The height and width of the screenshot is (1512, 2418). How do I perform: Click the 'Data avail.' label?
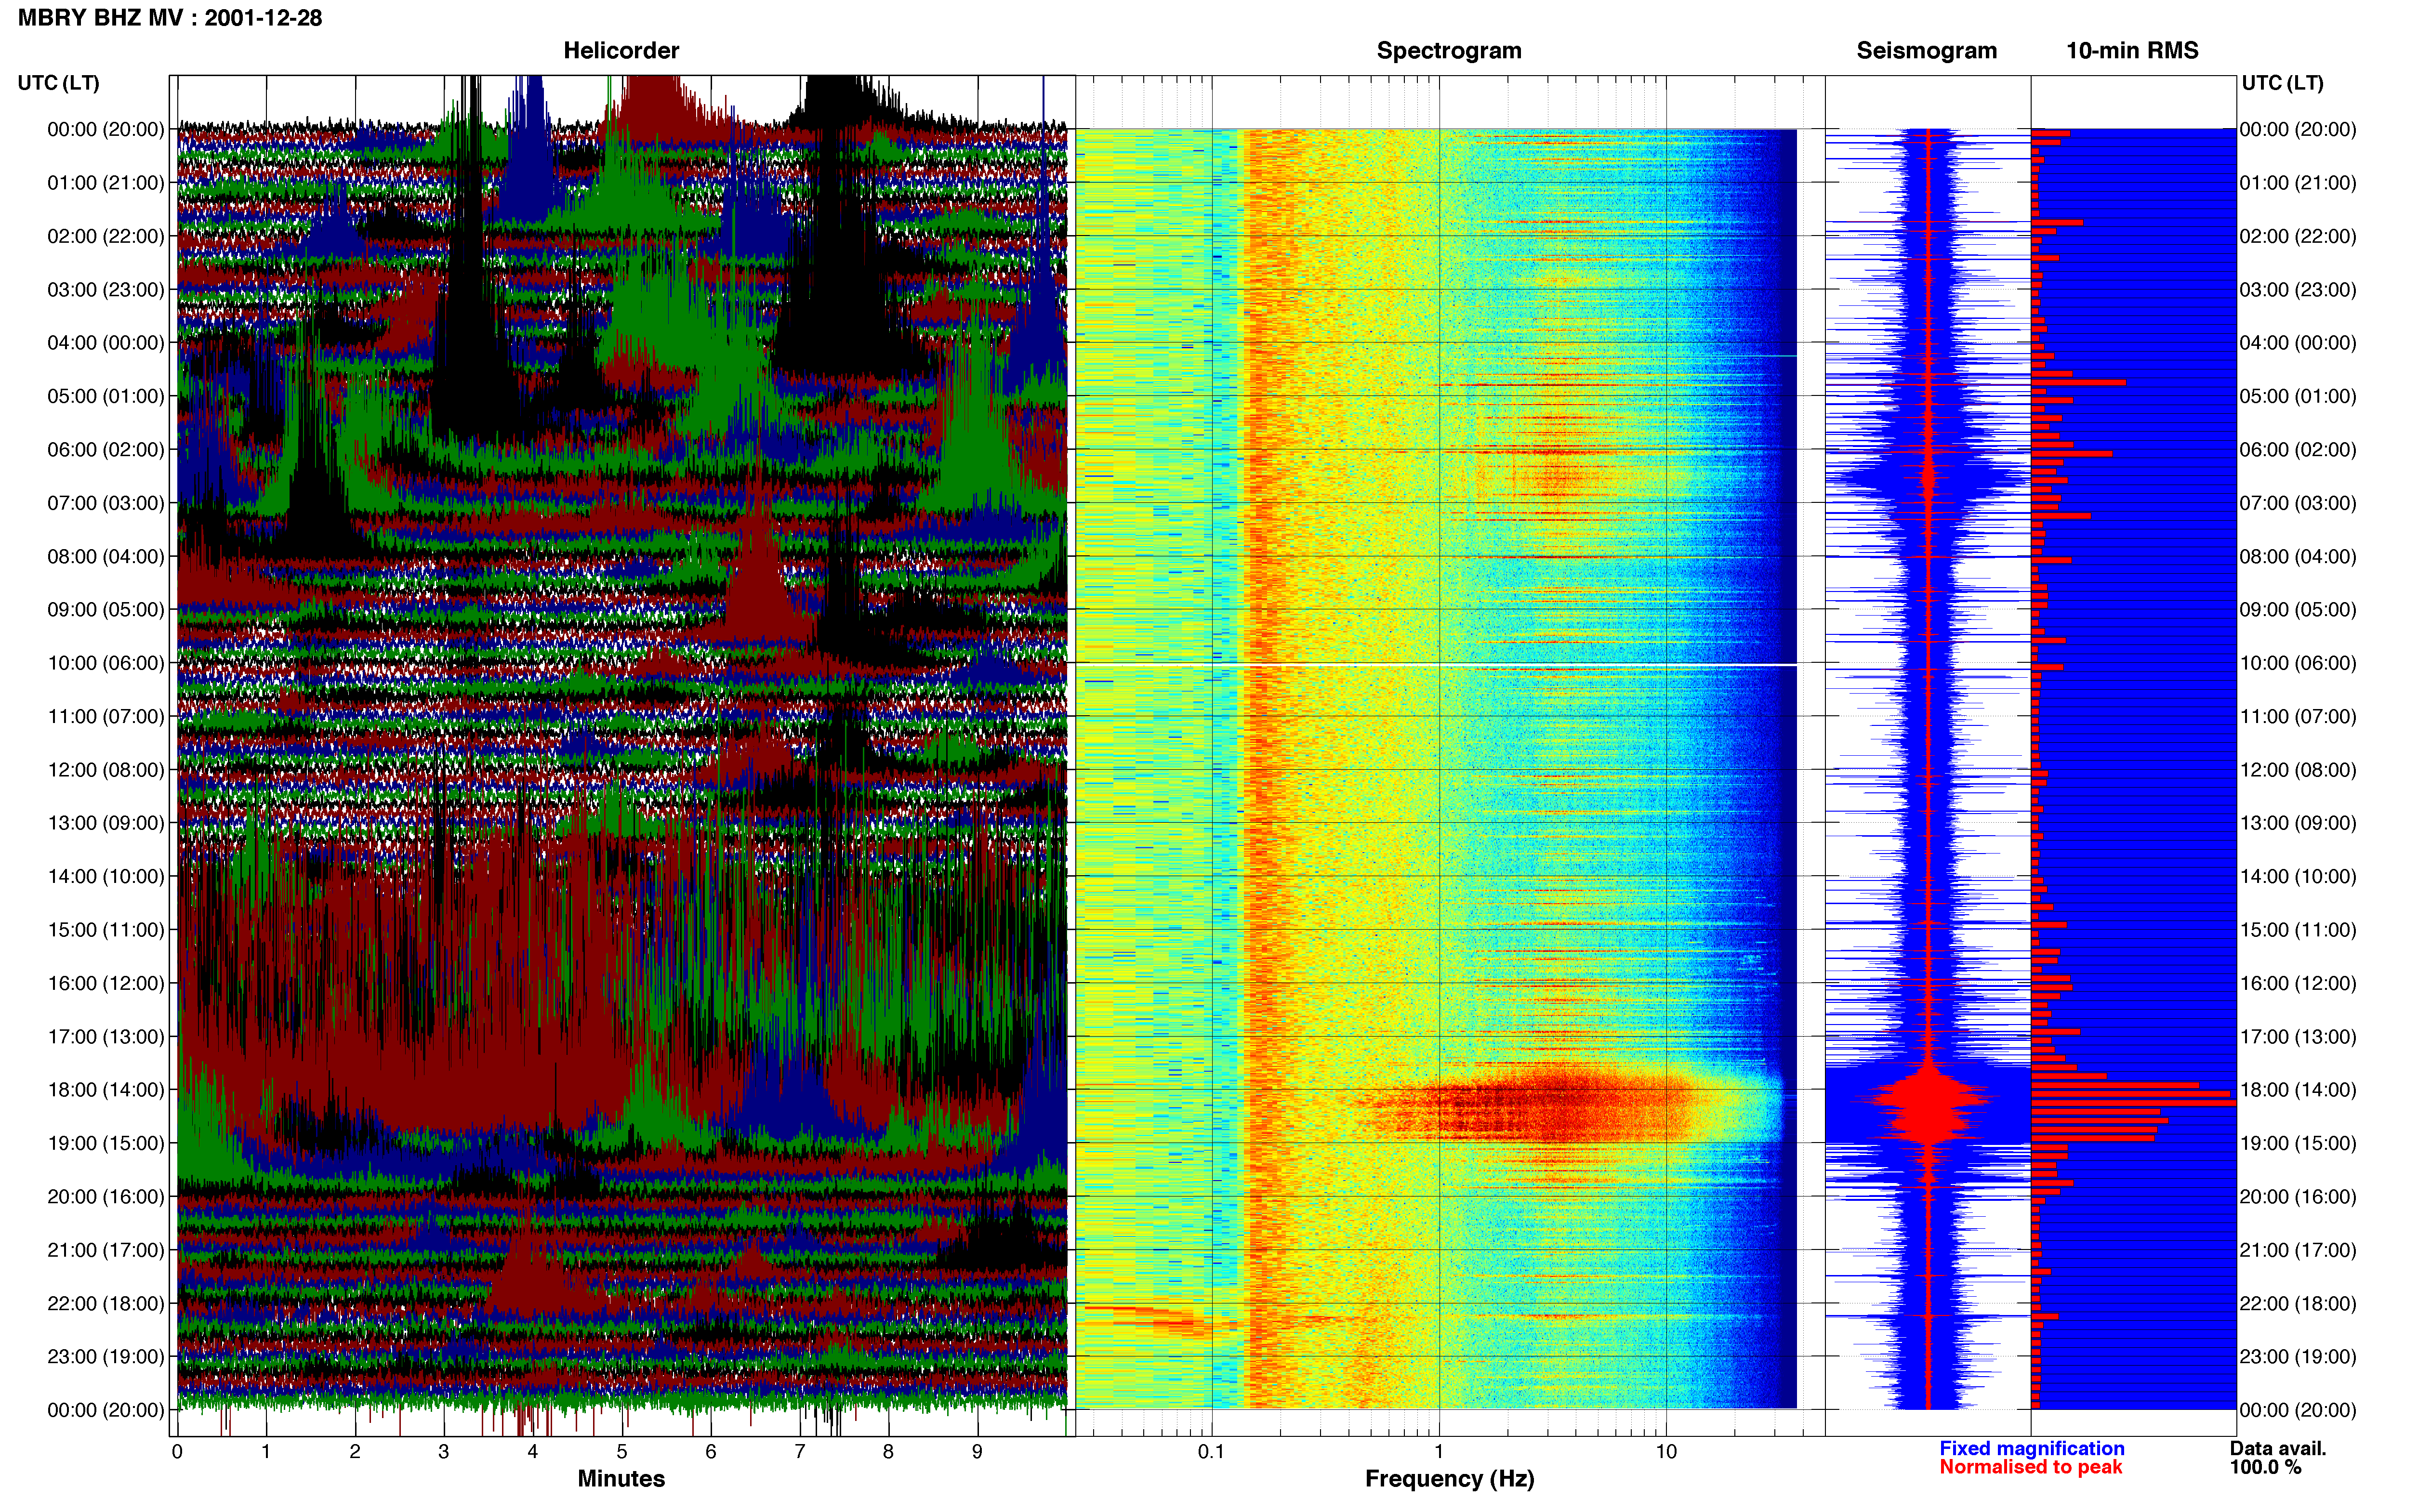pyautogui.click(x=2278, y=1448)
